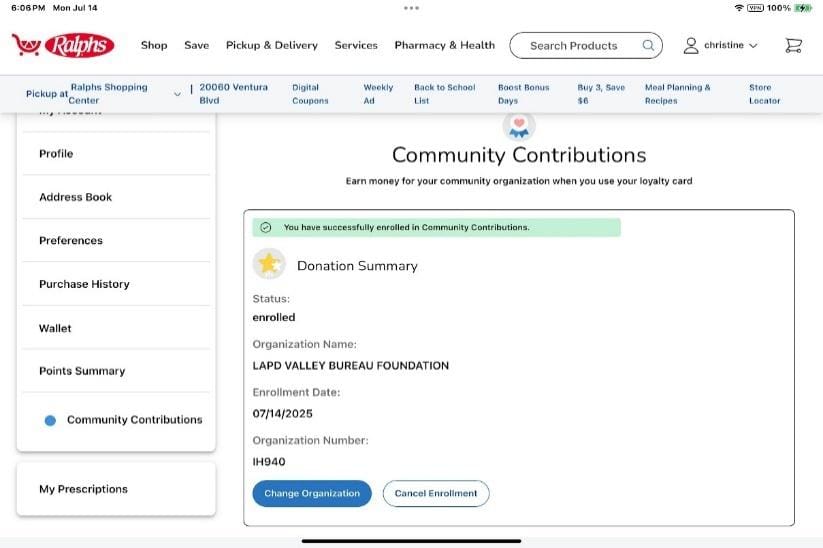The image size is (823, 548).
Task: Select Profile in the sidebar
Action: click(116, 154)
